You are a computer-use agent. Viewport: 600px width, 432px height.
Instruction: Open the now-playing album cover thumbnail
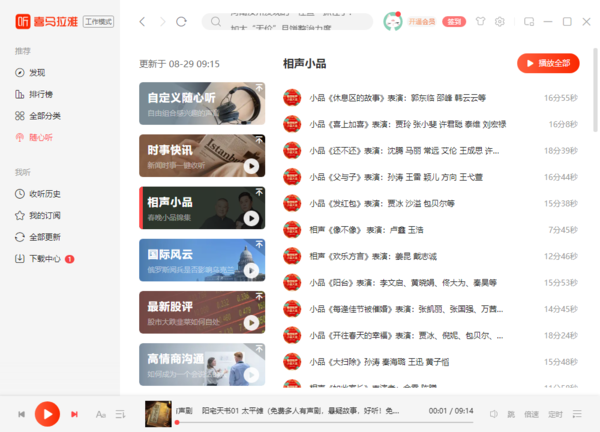158,414
